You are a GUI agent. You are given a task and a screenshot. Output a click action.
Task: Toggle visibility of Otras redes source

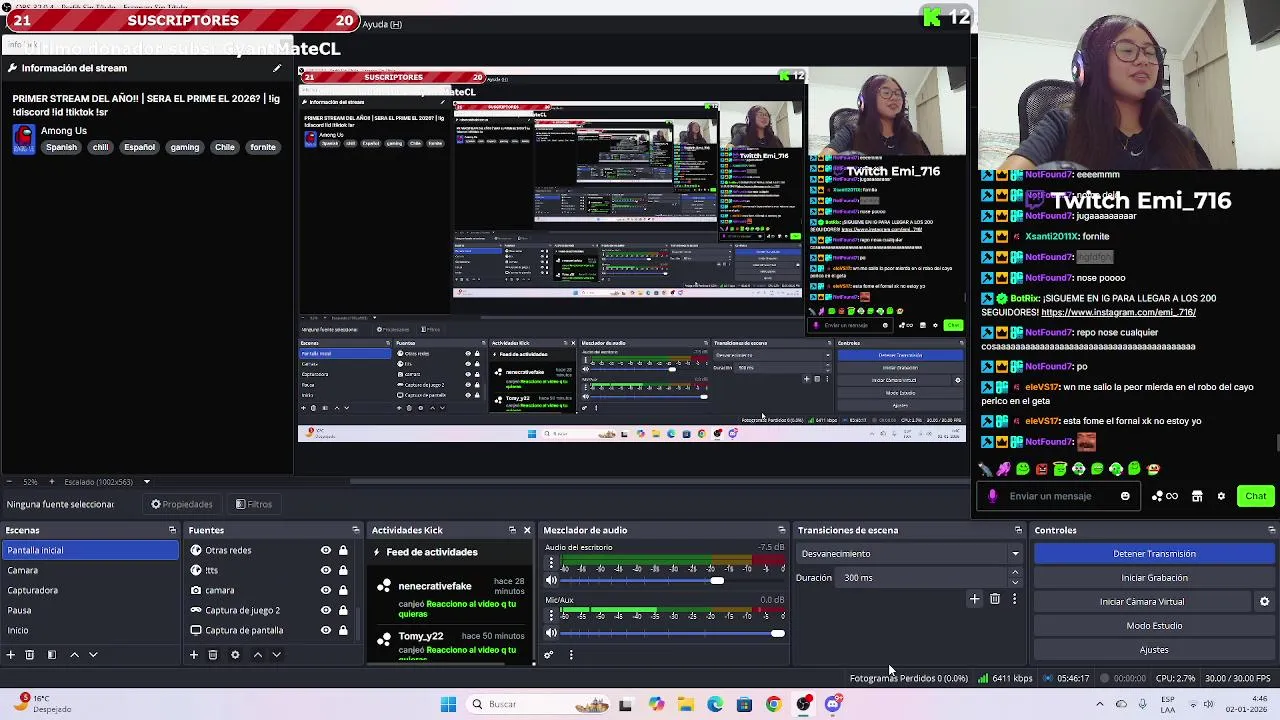(x=325, y=550)
